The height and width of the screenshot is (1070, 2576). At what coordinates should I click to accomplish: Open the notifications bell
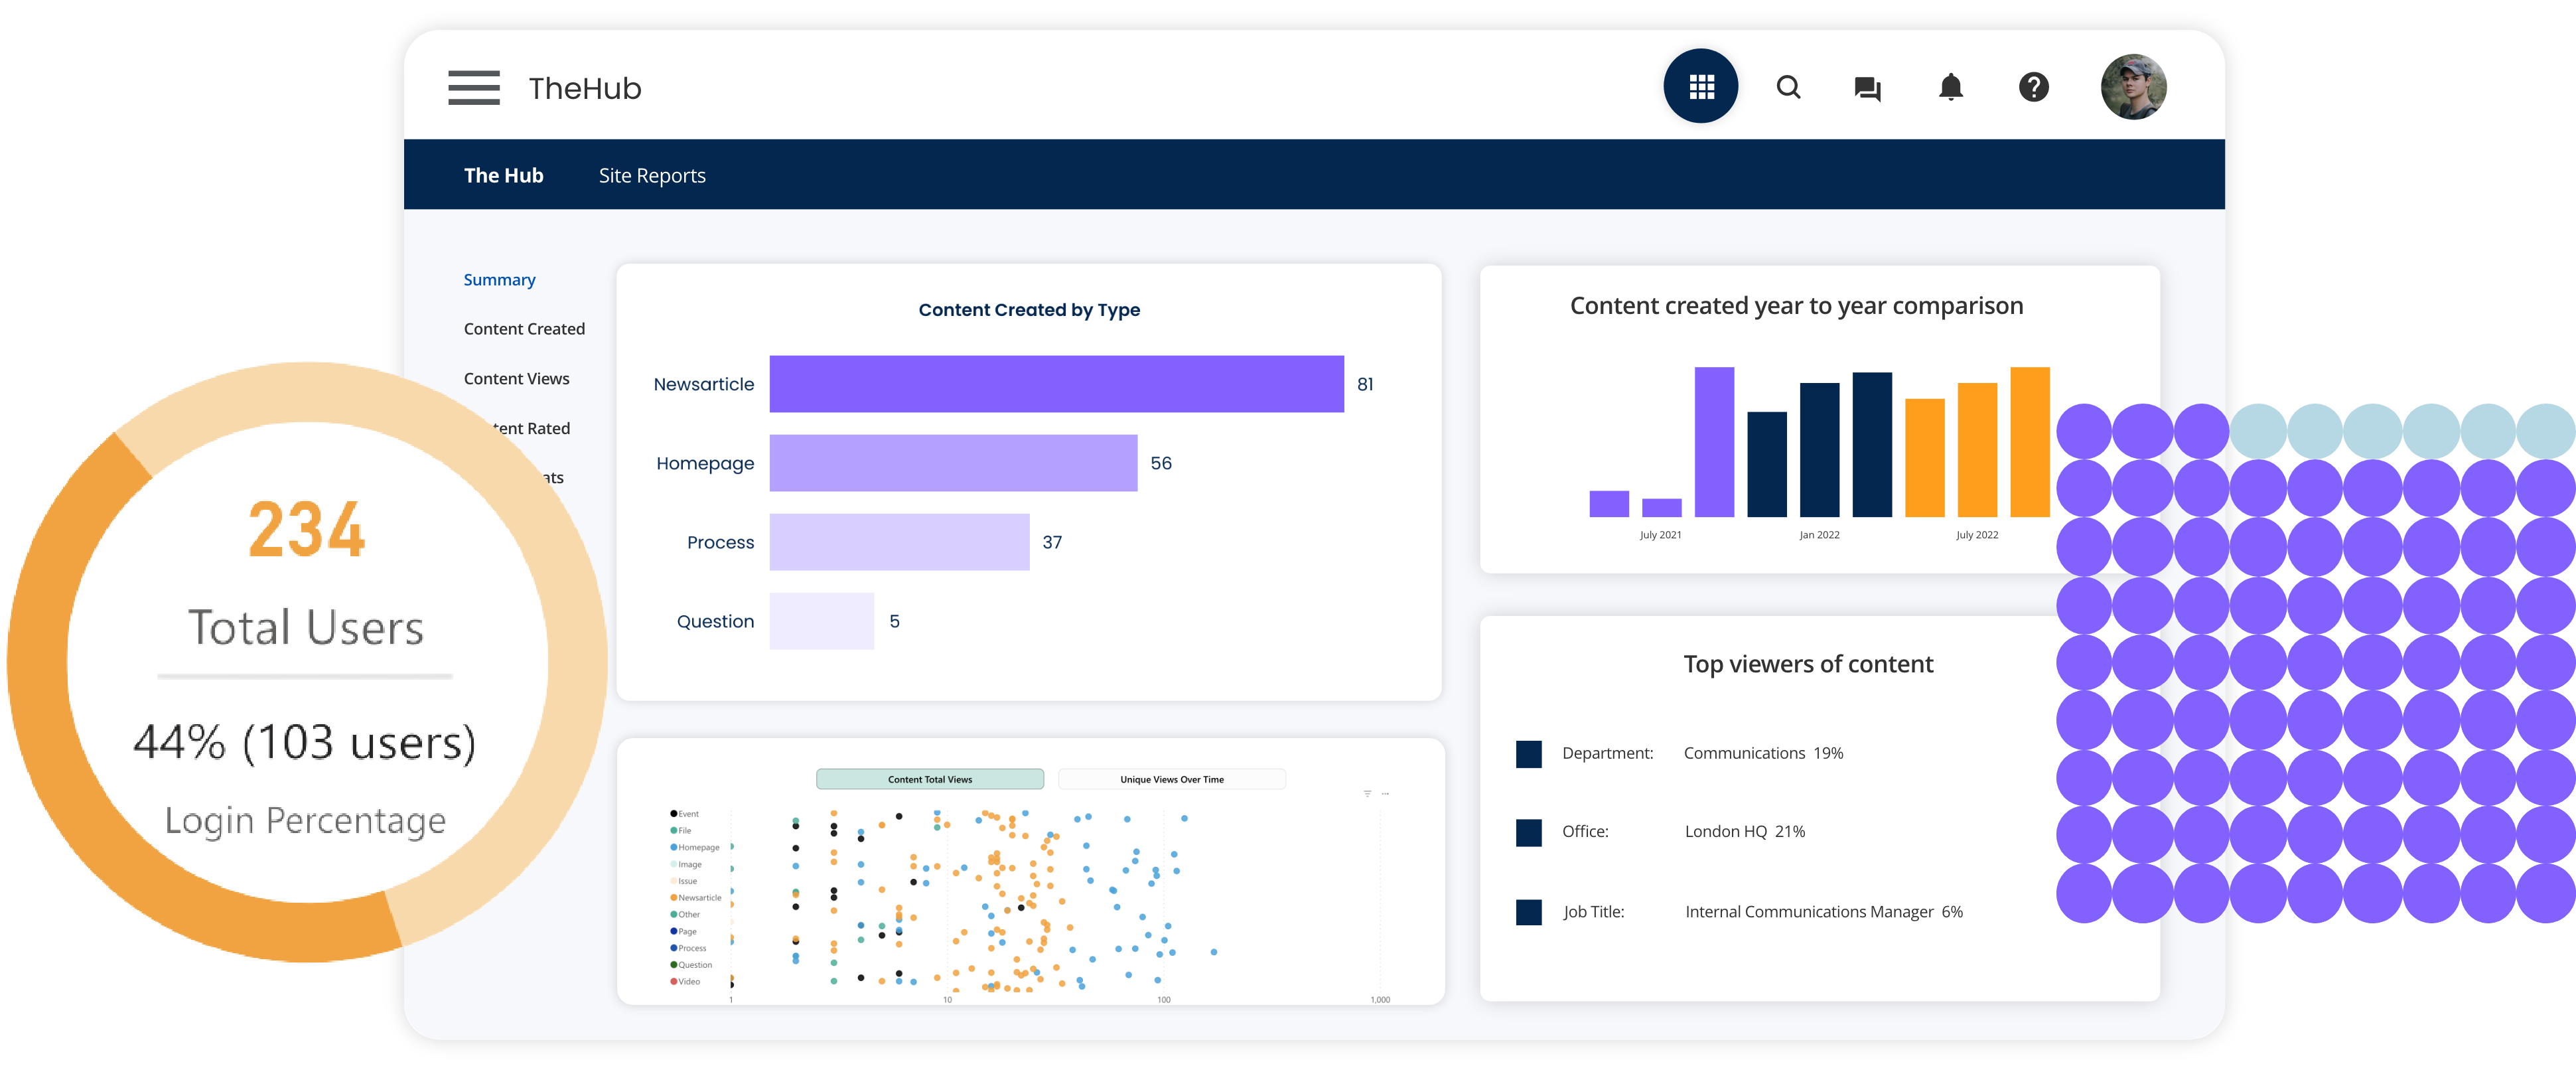pos(1950,88)
